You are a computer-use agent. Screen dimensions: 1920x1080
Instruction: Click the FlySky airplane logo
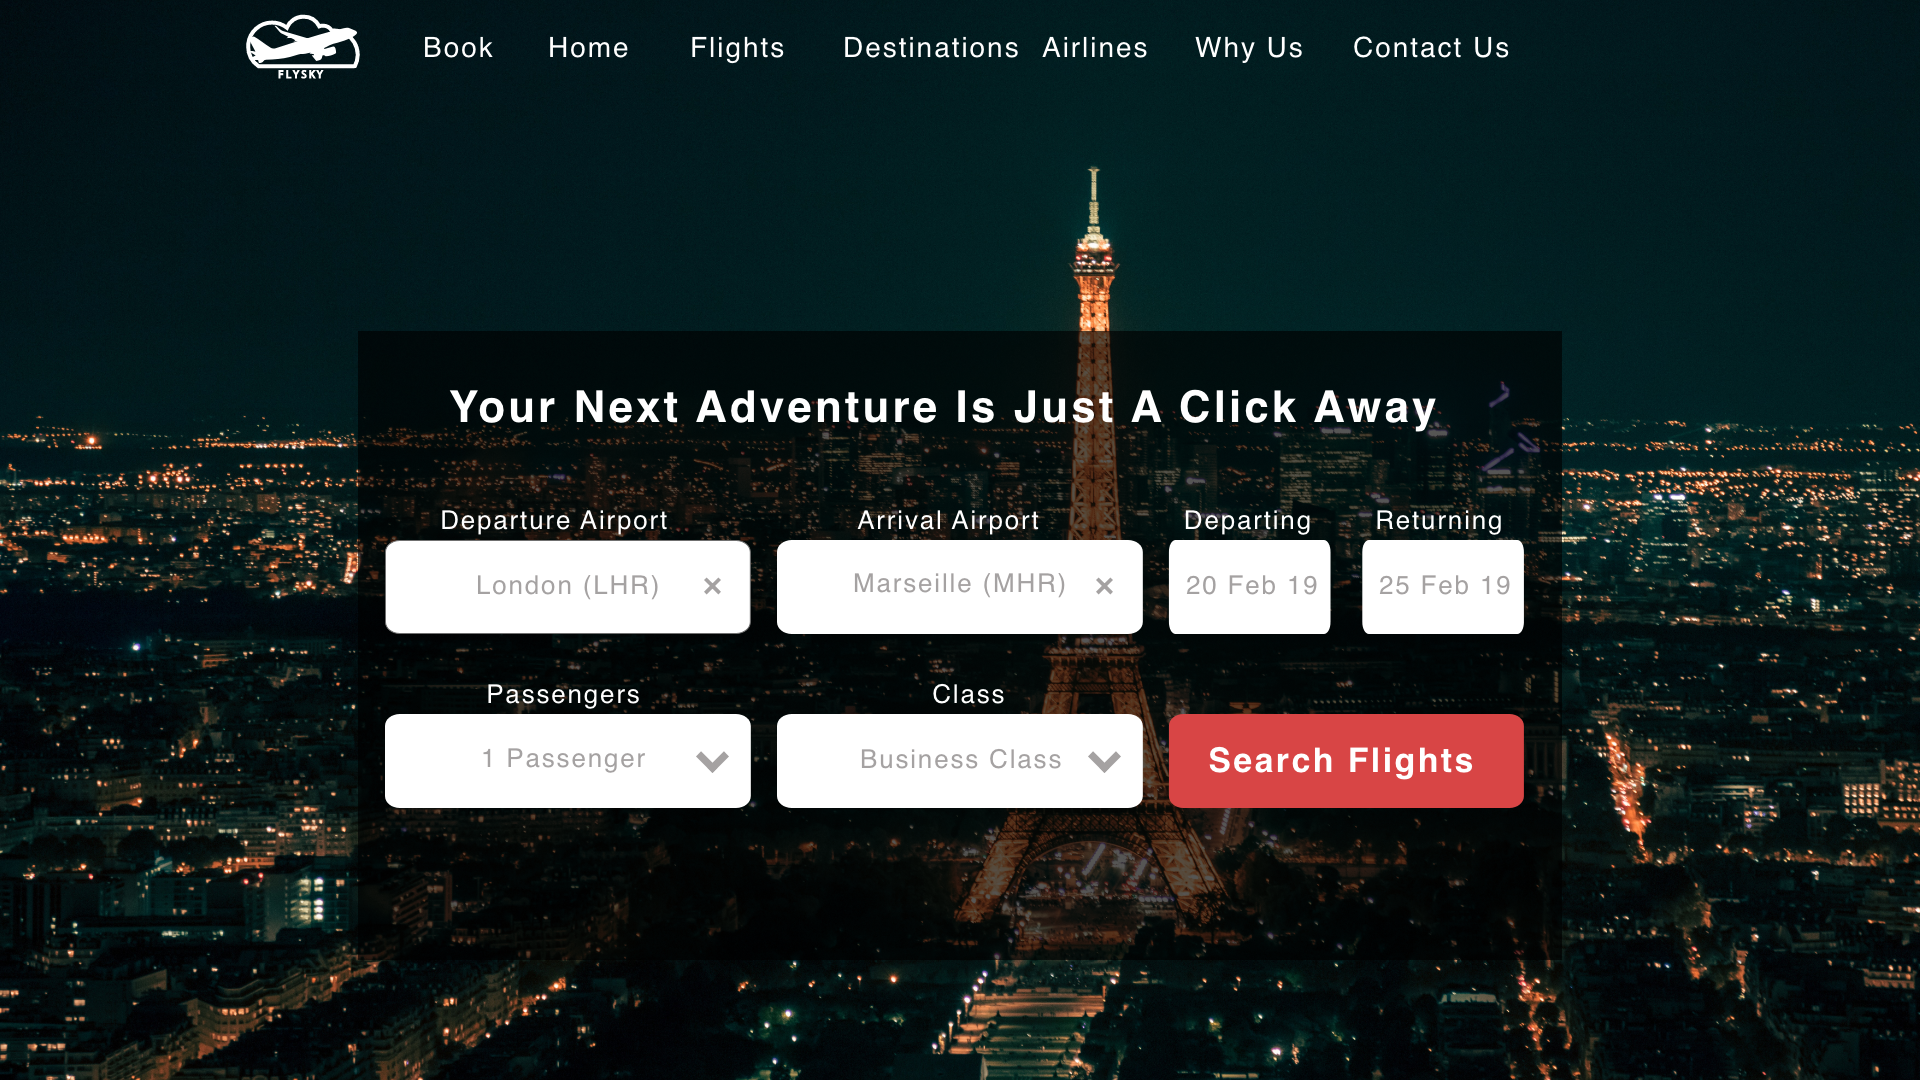(302, 47)
